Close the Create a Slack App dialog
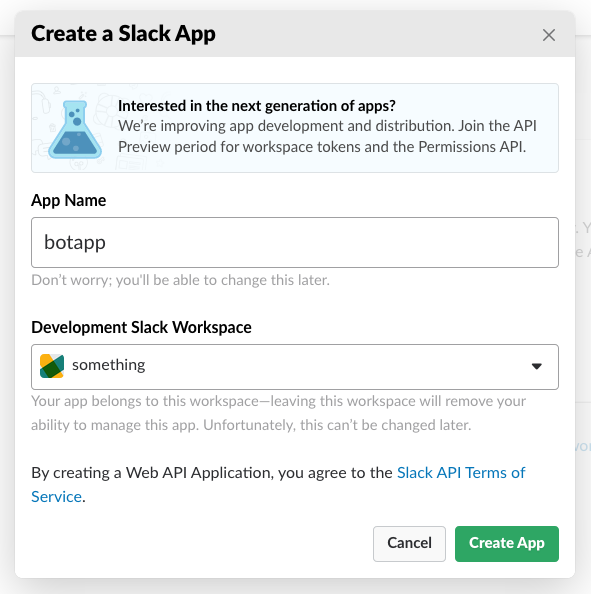The height and width of the screenshot is (594, 591). pyautogui.click(x=549, y=35)
